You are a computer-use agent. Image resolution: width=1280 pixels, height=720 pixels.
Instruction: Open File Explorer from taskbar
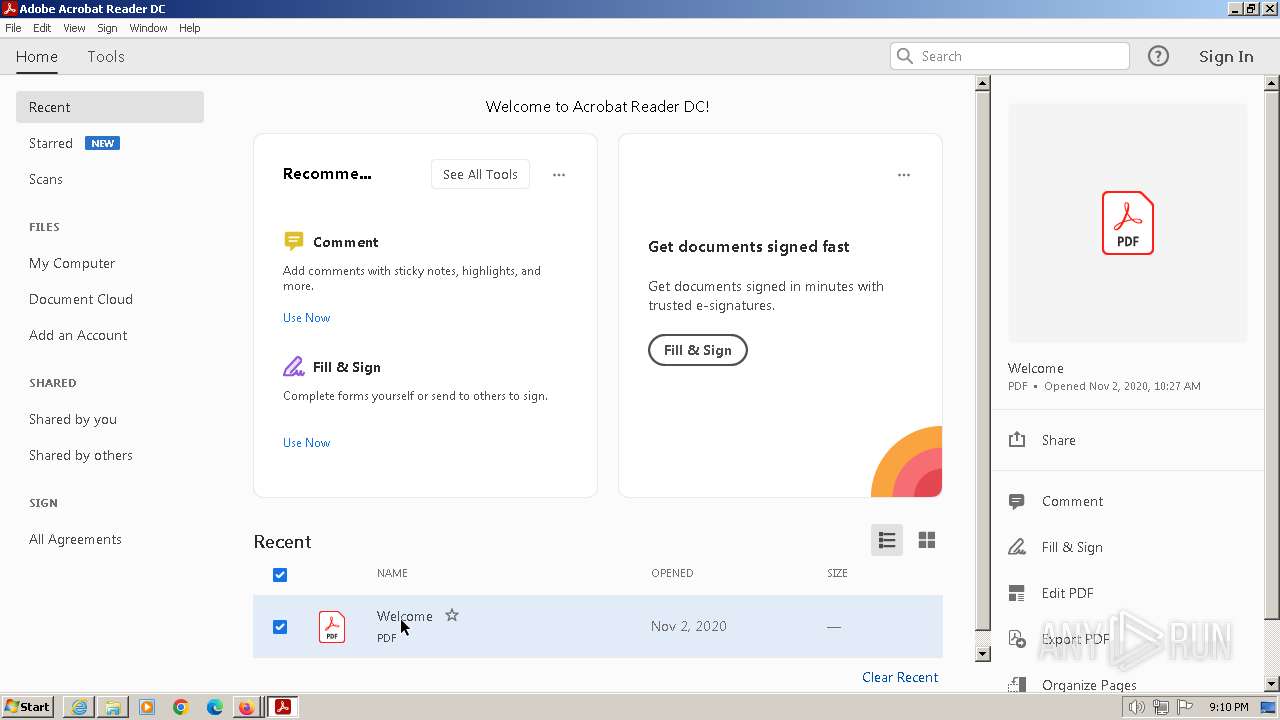click(x=113, y=707)
